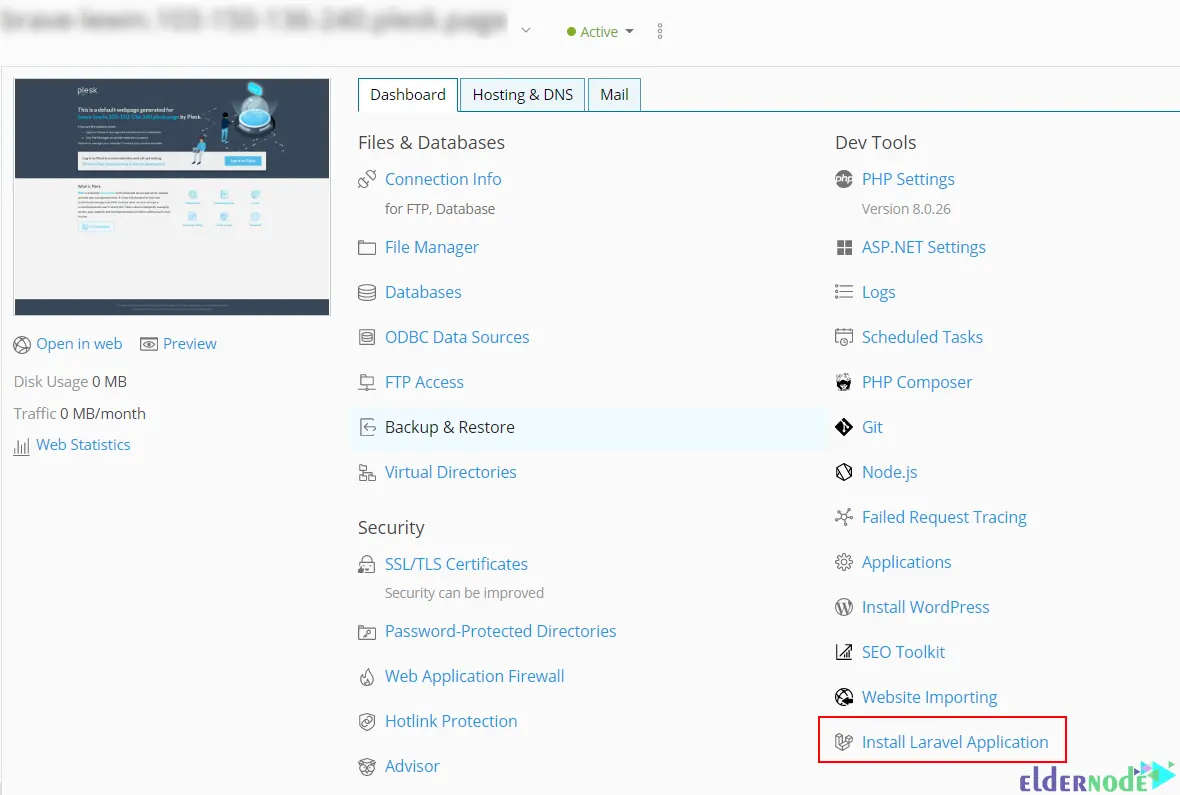This screenshot has width=1180, height=795.
Task: Open the PHP Settings link
Action: [908, 179]
